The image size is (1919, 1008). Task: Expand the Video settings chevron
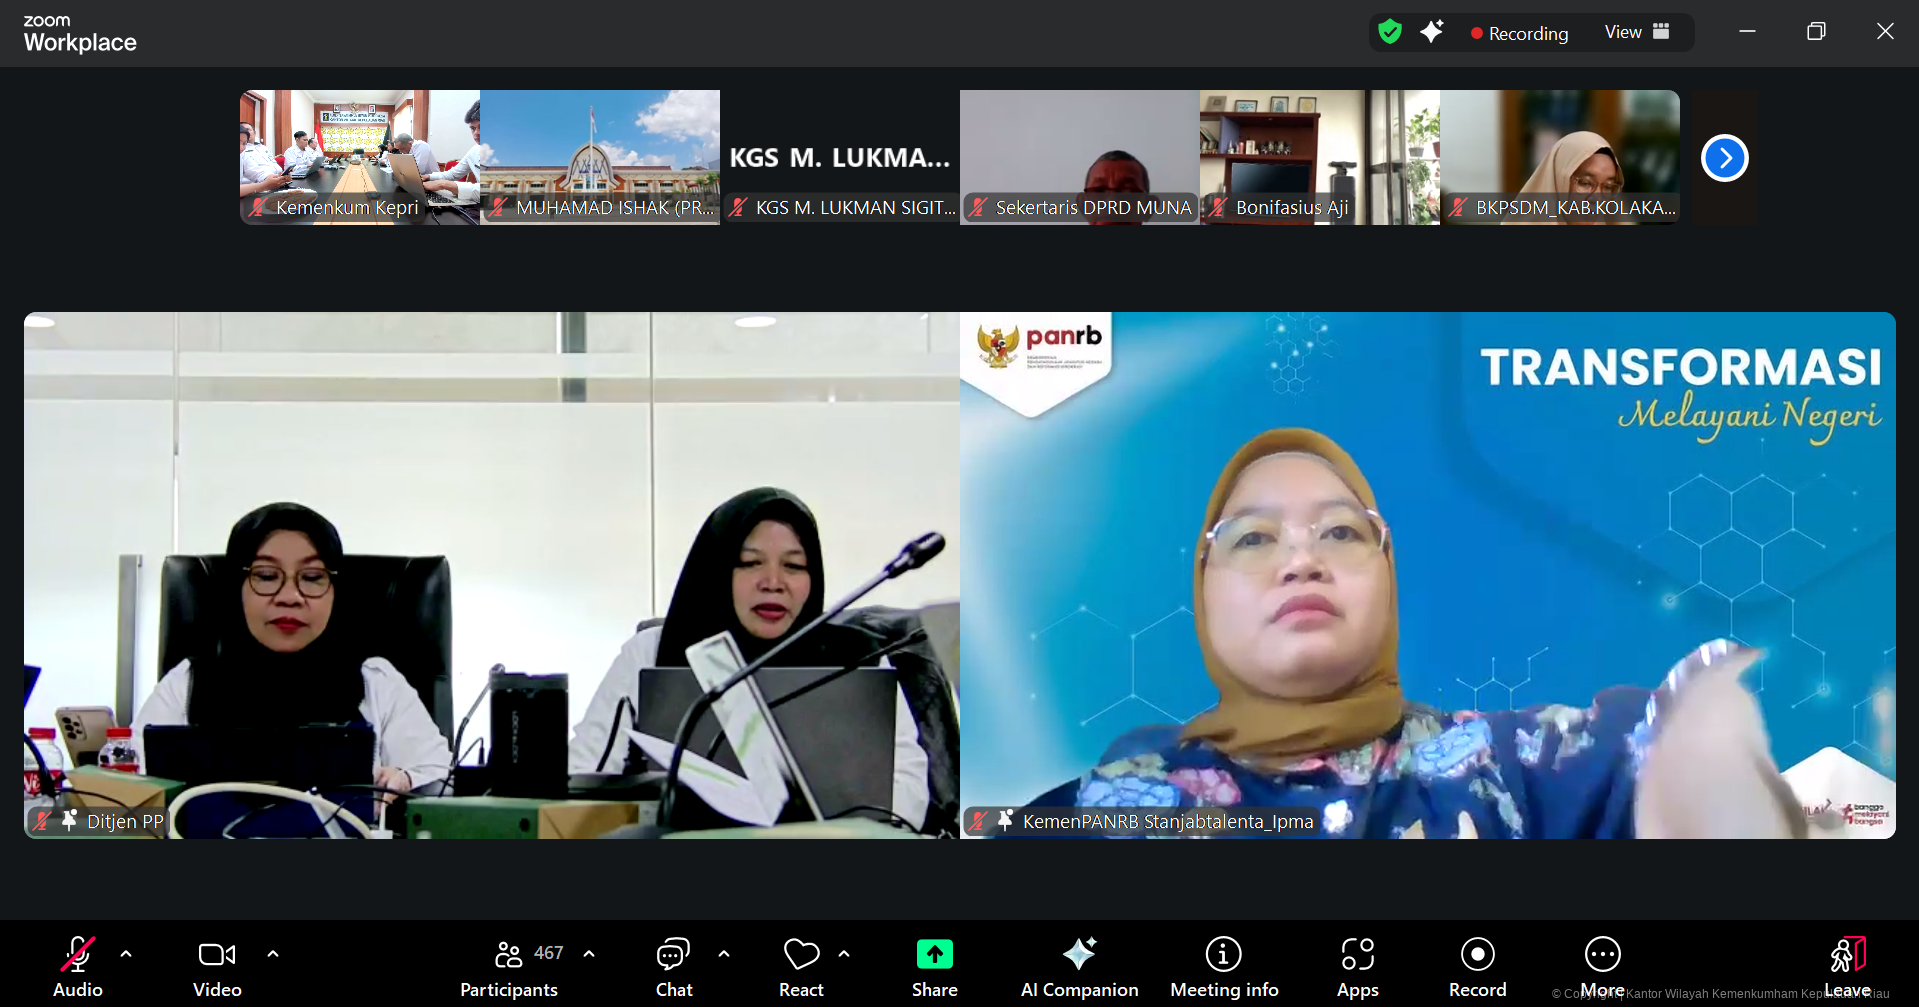click(273, 953)
